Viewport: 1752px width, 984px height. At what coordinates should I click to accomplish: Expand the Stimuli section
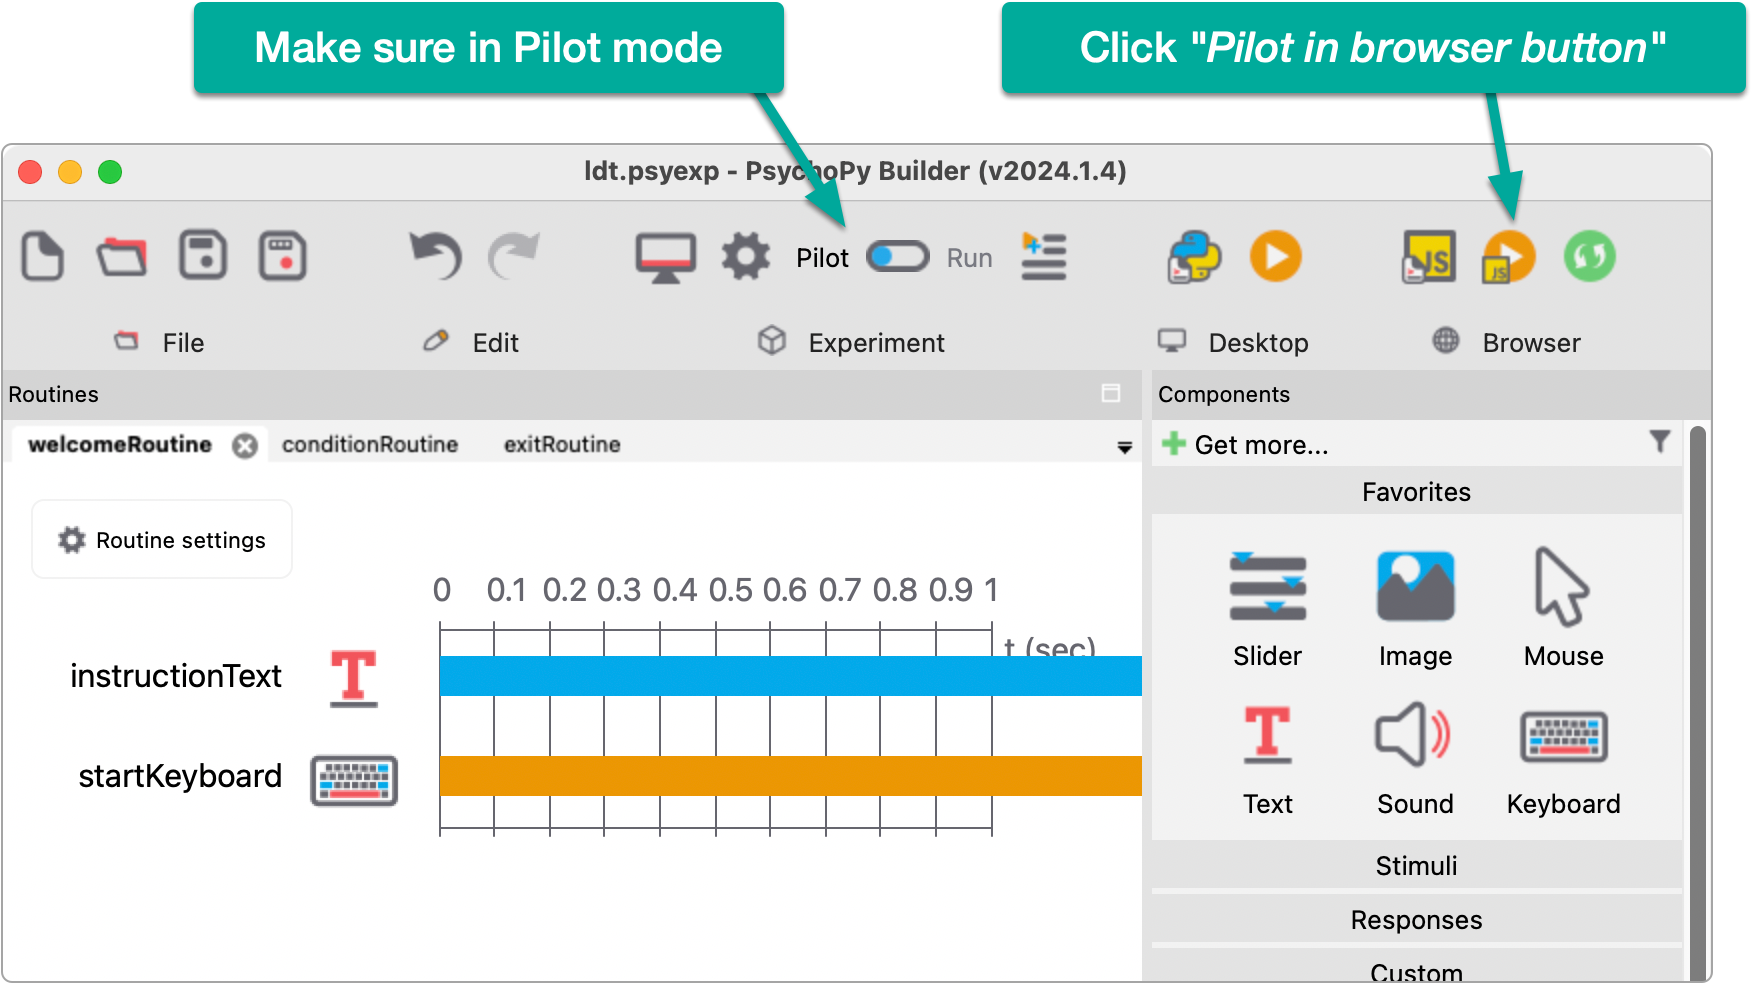coord(1416,866)
